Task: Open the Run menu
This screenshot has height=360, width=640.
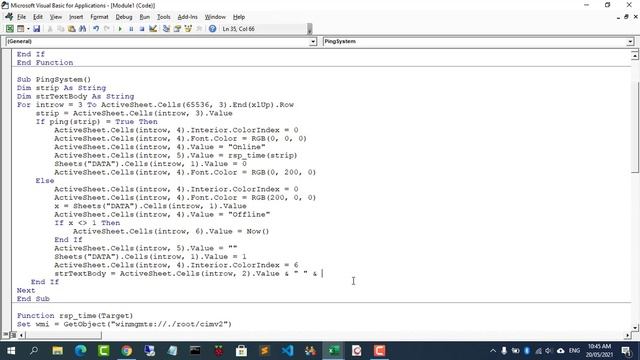Action: pos(144,17)
